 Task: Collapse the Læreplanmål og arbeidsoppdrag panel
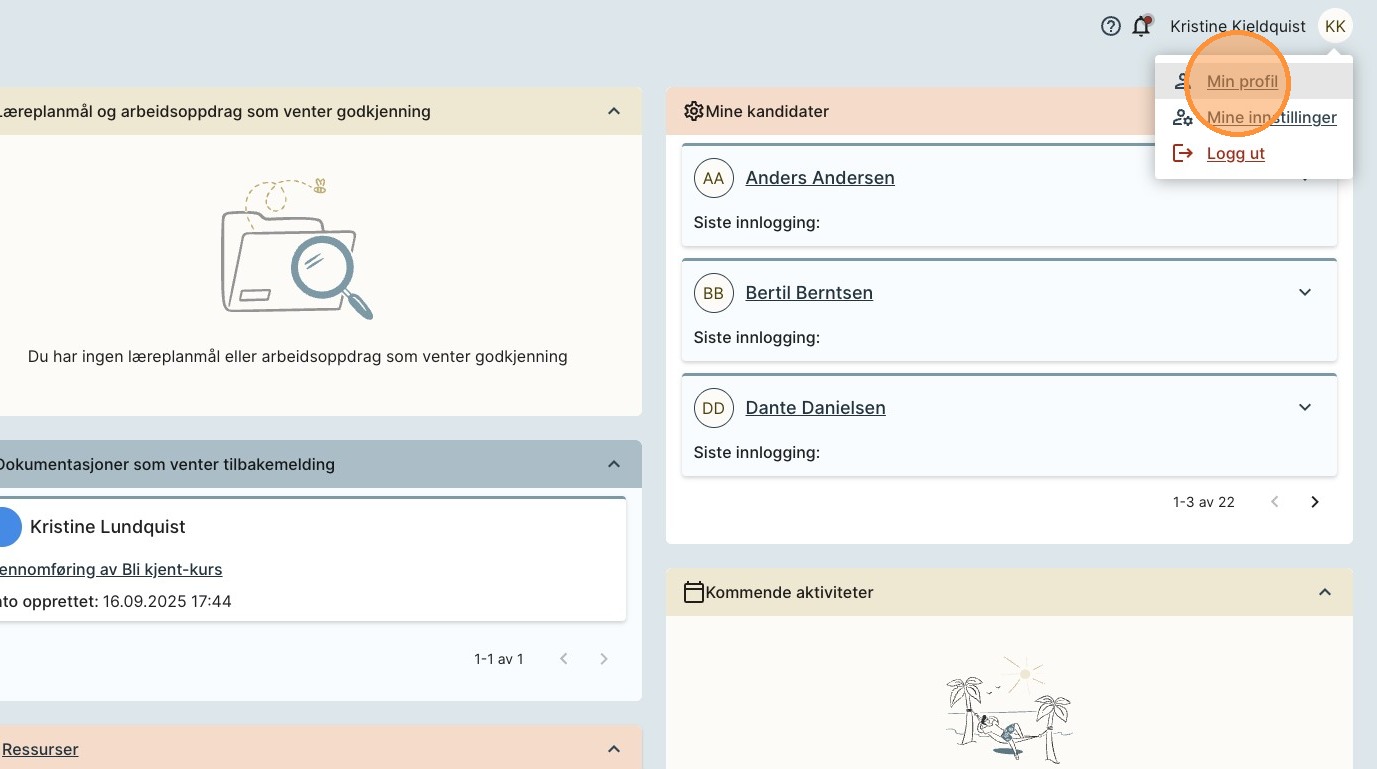(x=614, y=112)
